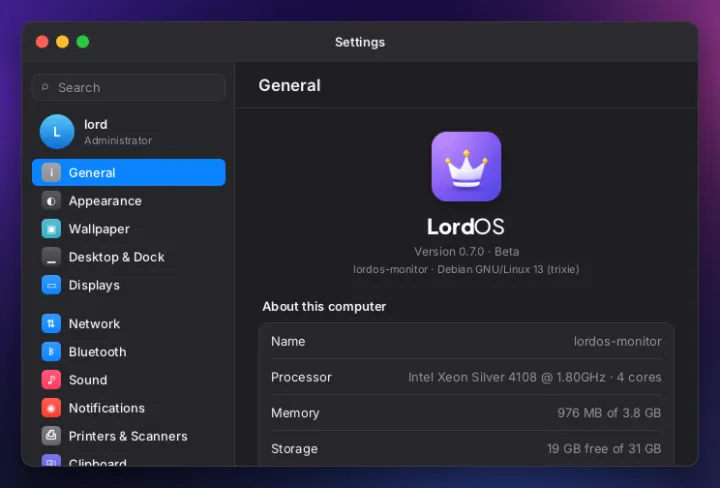Click the blue Displays icon
The width and height of the screenshot is (720, 488).
(51, 285)
